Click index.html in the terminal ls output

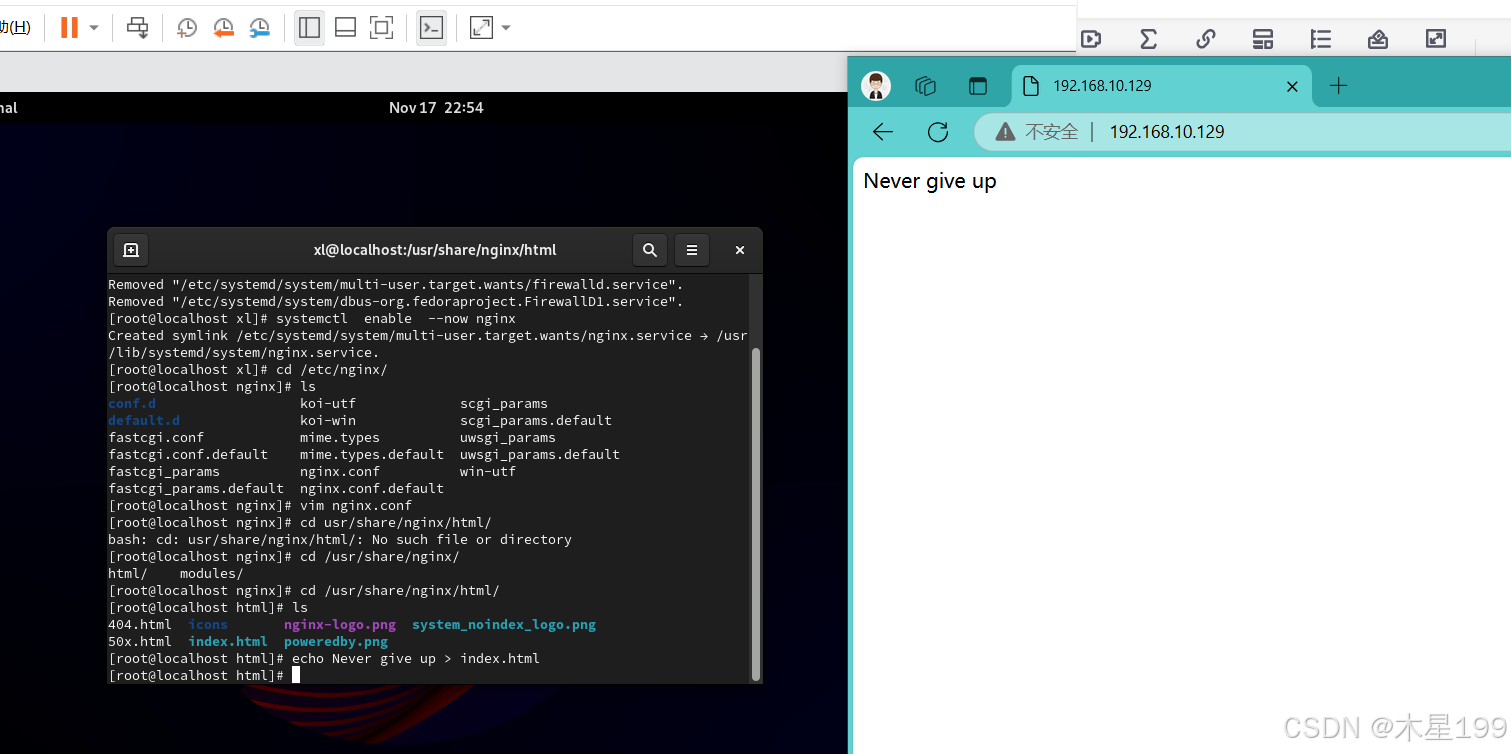click(x=228, y=642)
